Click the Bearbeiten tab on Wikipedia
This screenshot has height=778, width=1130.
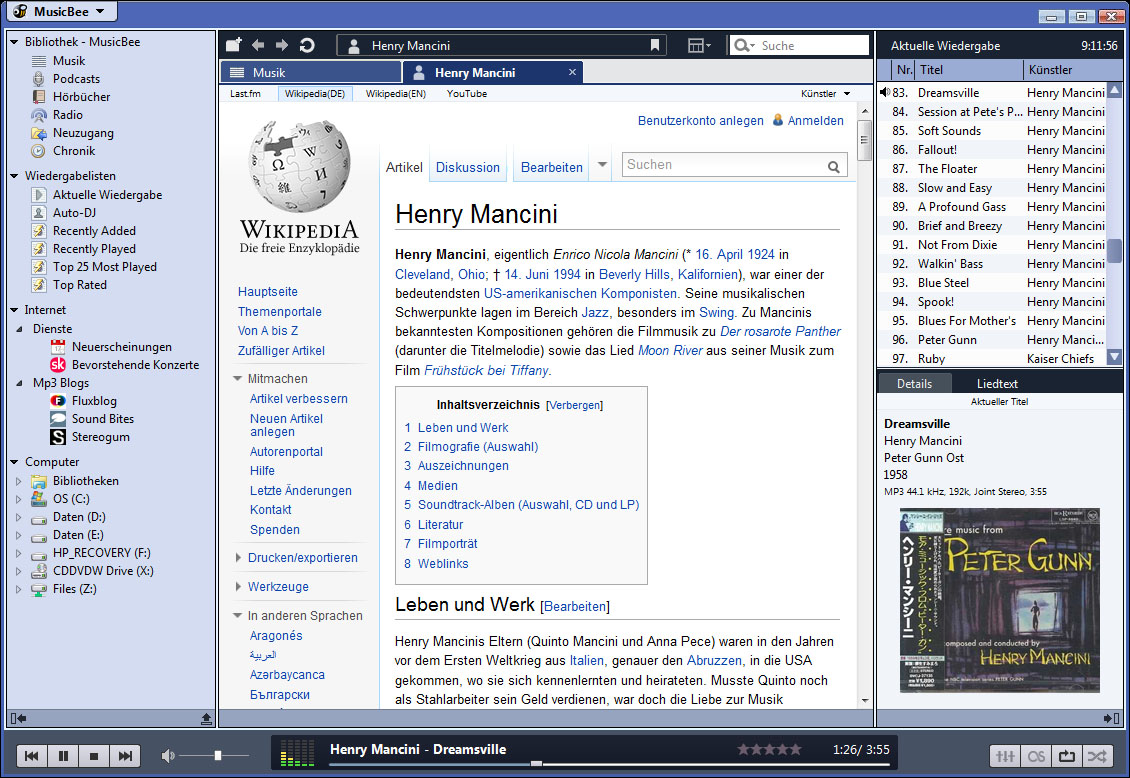click(551, 167)
